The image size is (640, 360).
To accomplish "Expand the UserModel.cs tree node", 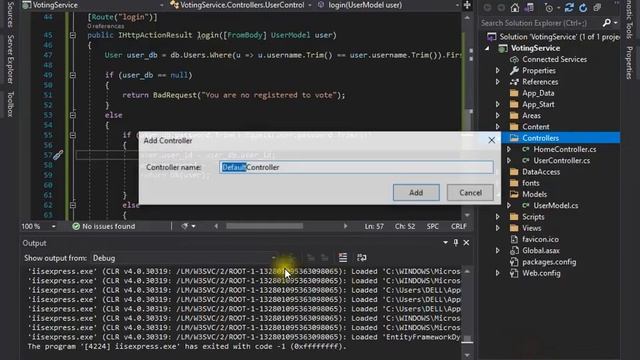I will tap(509, 206).
